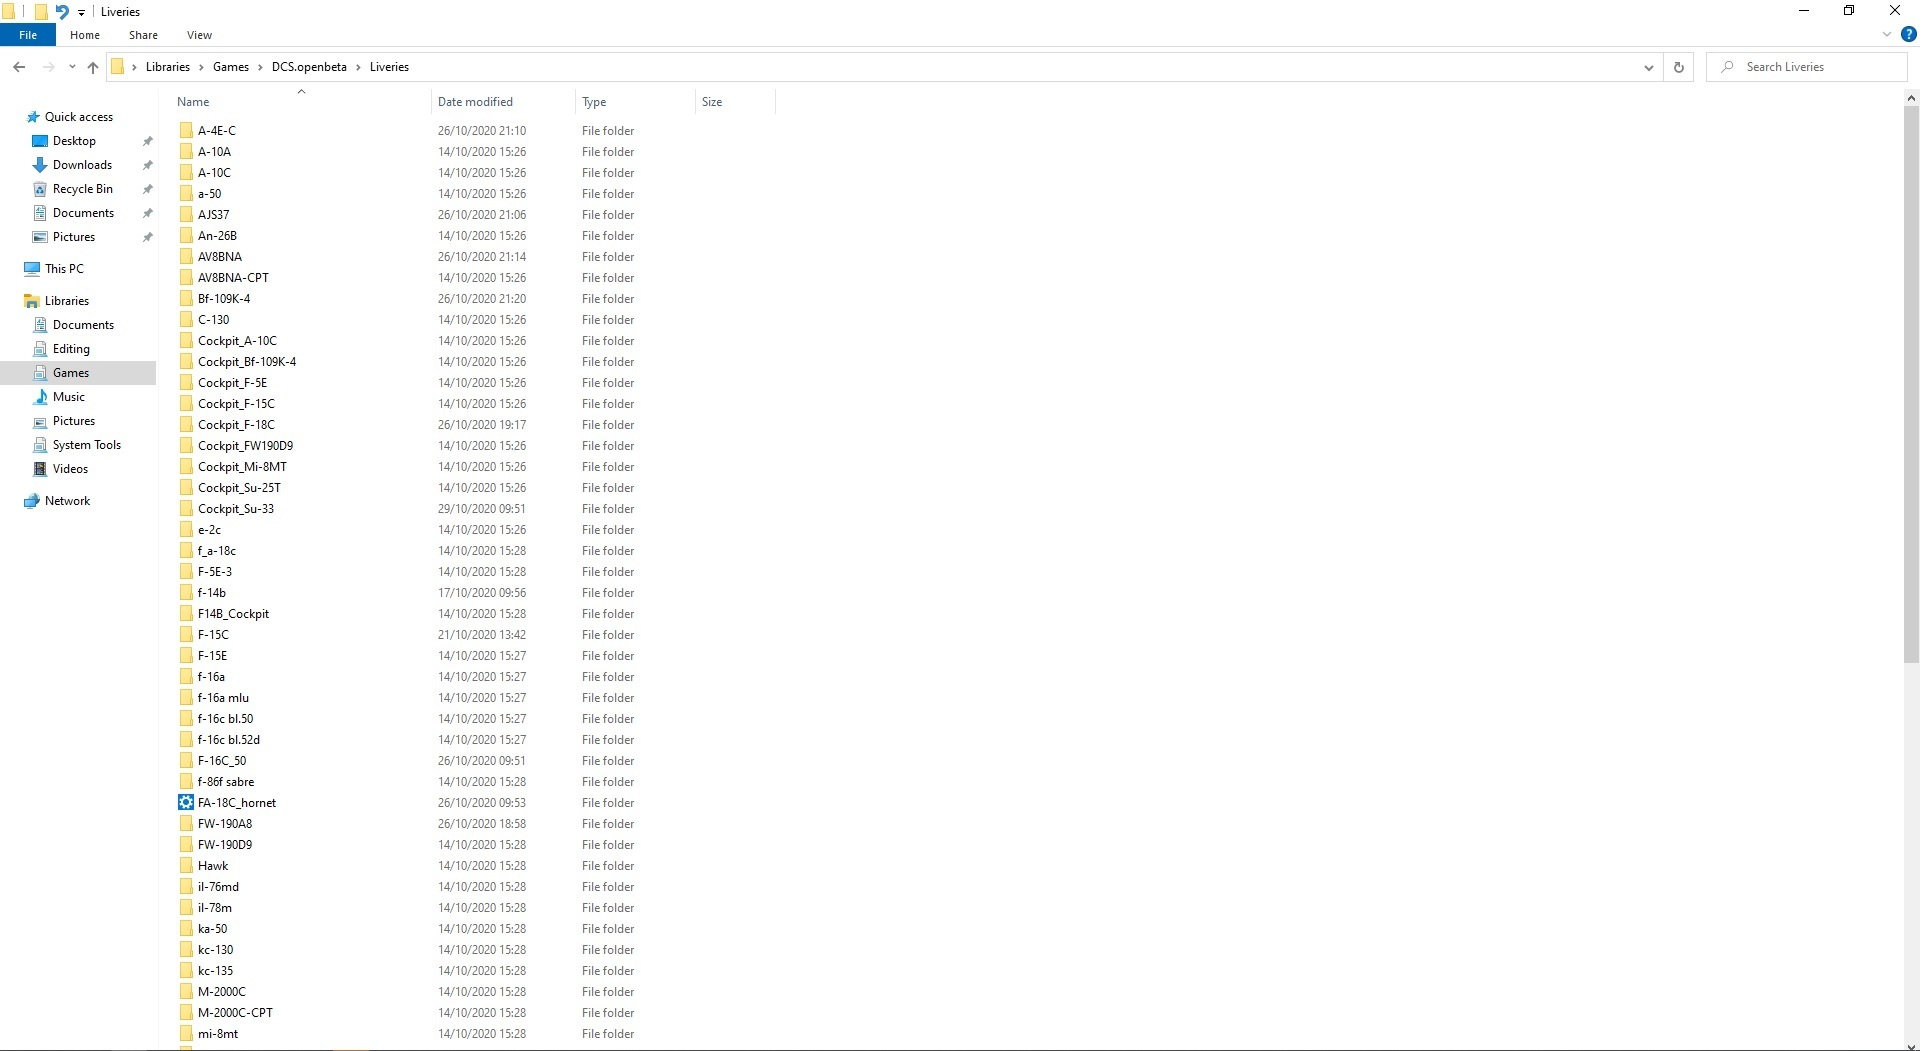The image size is (1923, 1051).
Task: Select the F-16C_50 folder
Action: 222,761
